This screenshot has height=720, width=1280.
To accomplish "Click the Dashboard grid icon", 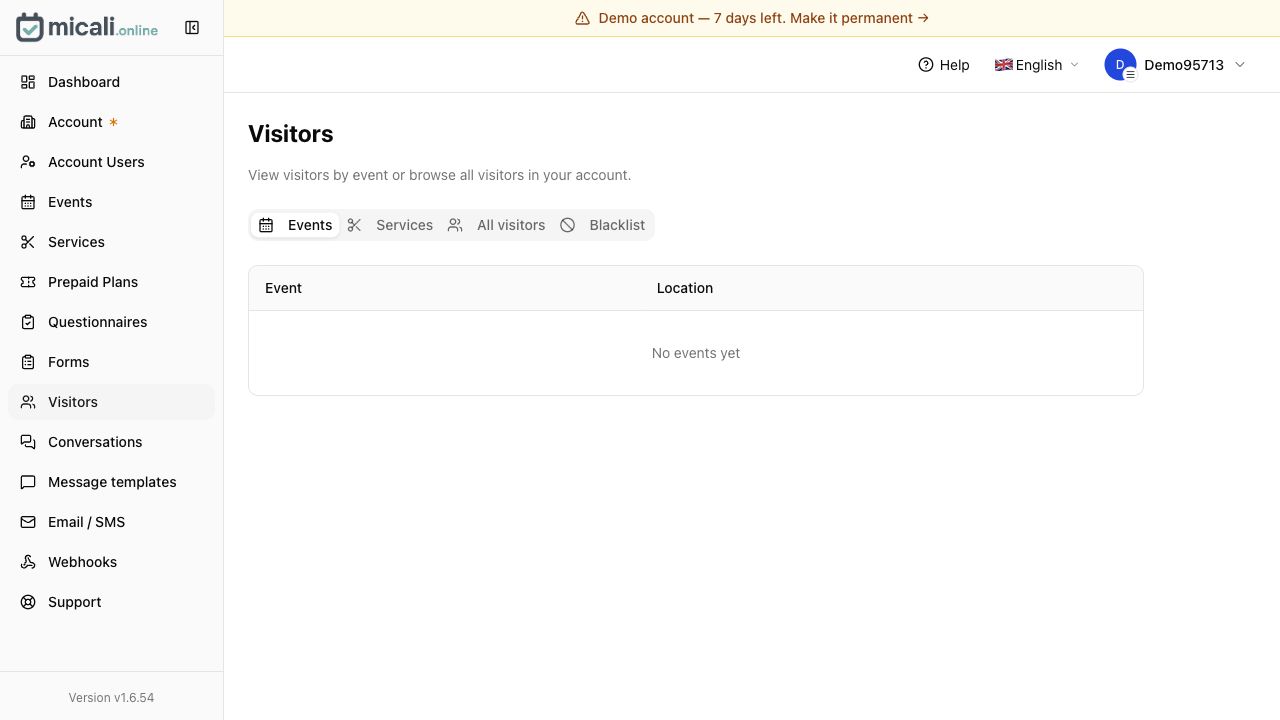I will tap(28, 82).
